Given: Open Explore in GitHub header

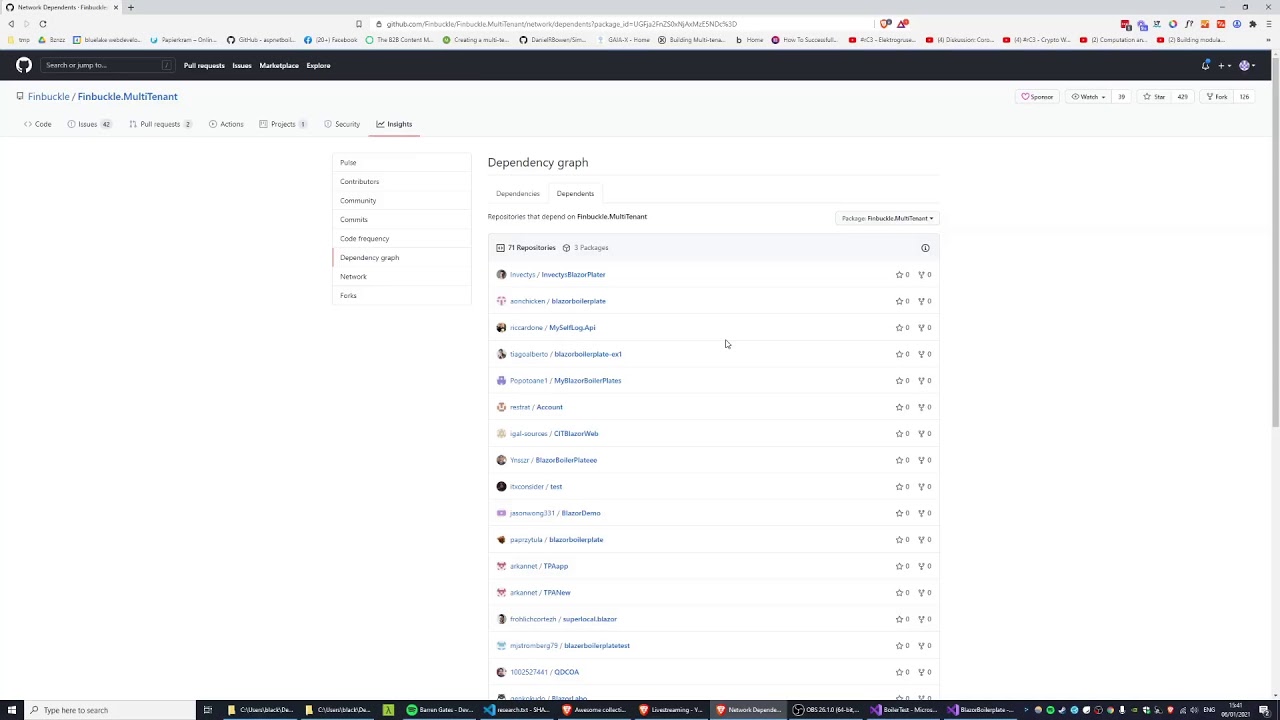Looking at the screenshot, I should tap(318, 65).
